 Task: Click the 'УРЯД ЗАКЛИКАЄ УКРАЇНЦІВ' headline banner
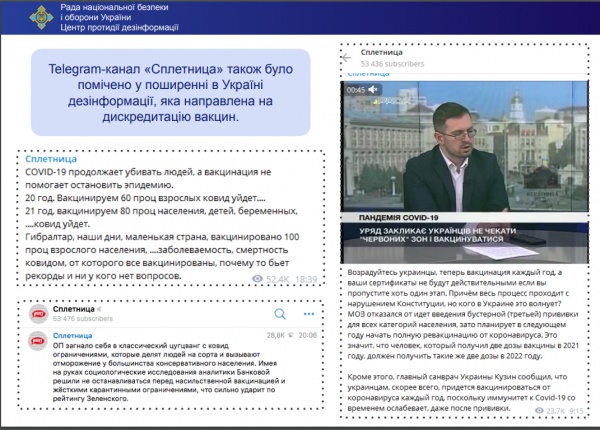437,235
